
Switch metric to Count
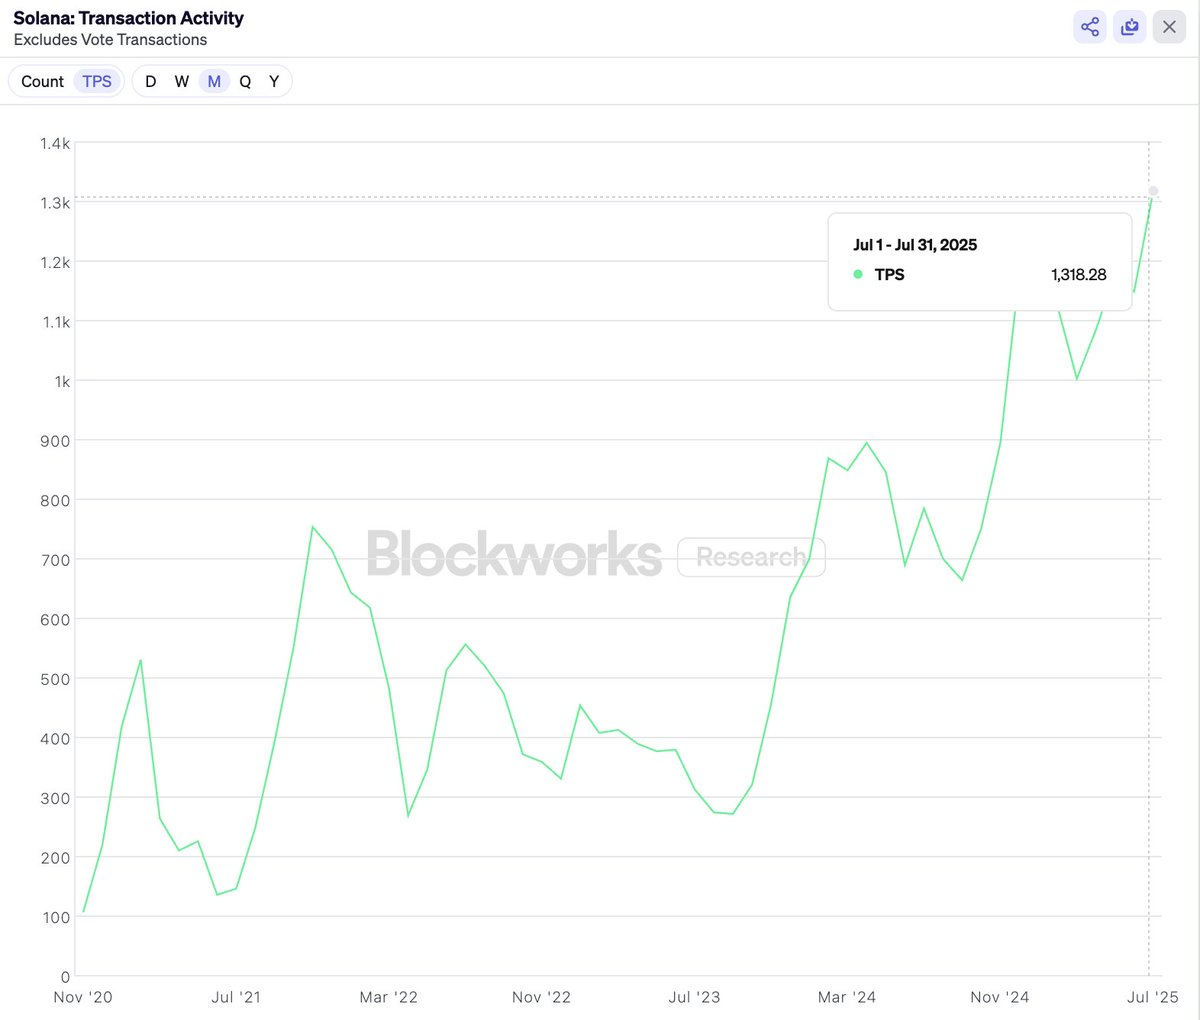pyautogui.click(x=42, y=81)
